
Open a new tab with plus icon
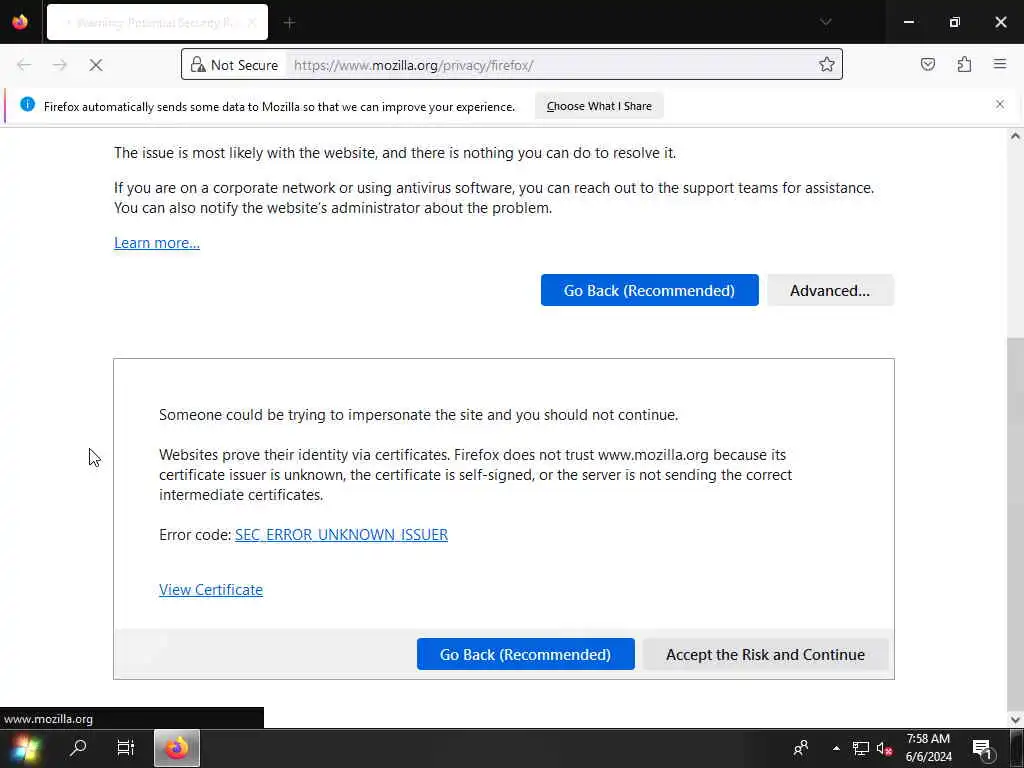(289, 23)
